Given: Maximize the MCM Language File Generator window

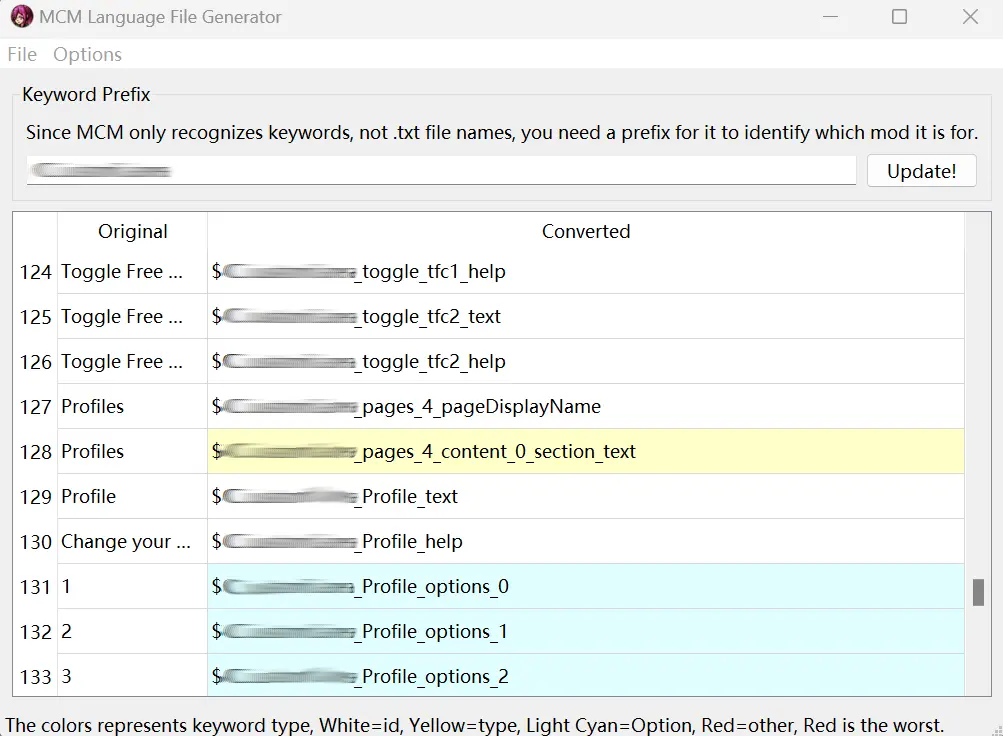Looking at the screenshot, I should (899, 17).
